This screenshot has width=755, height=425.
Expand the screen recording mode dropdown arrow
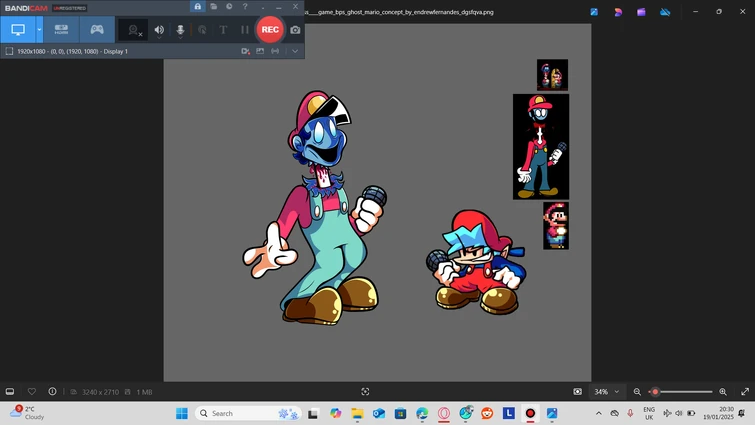point(39,30)
